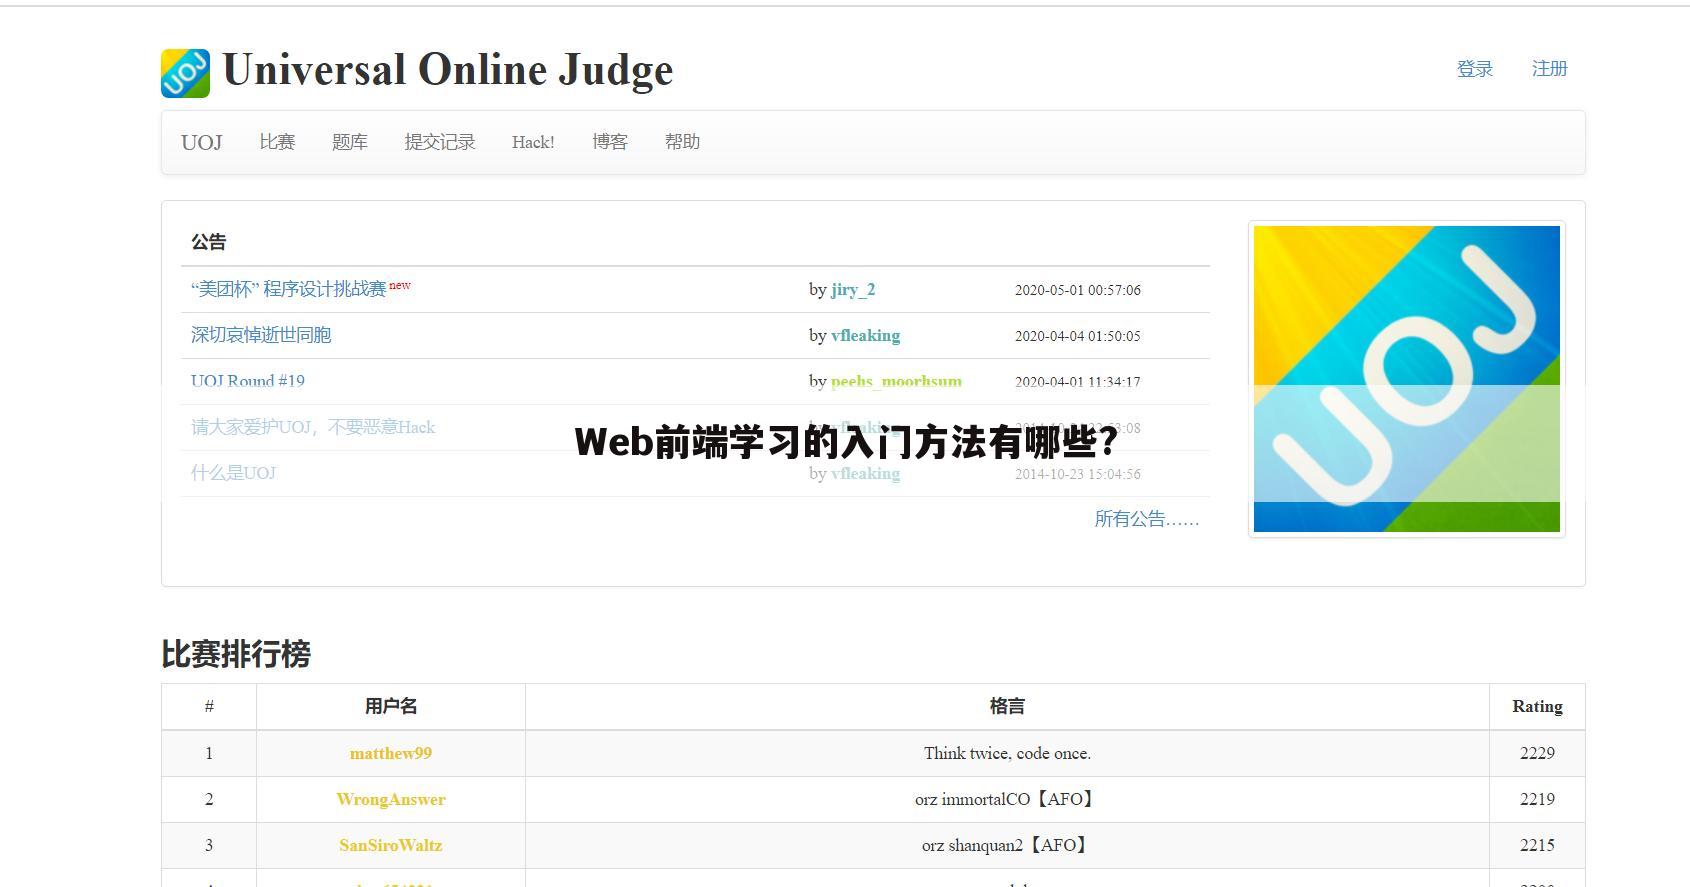Click the timestamp 2020-04-04 01:50:05

[1078, 336]
